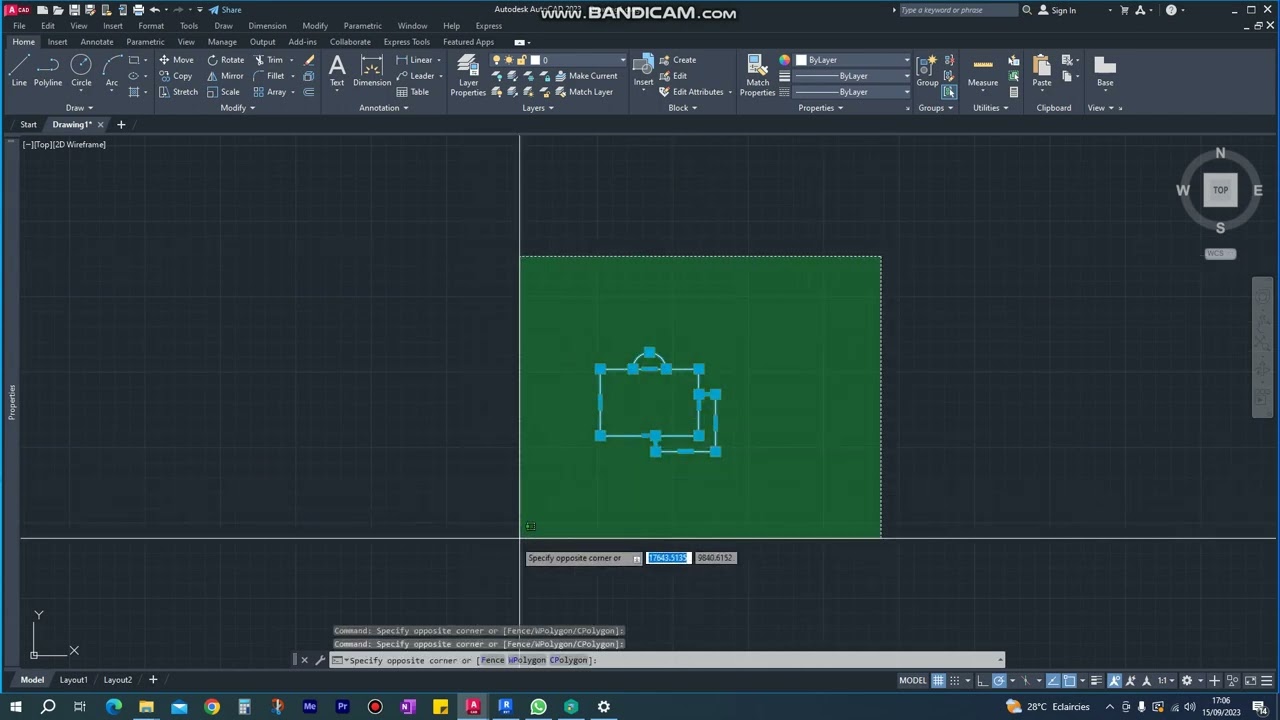Click the Measure utility

coord(982,72)
